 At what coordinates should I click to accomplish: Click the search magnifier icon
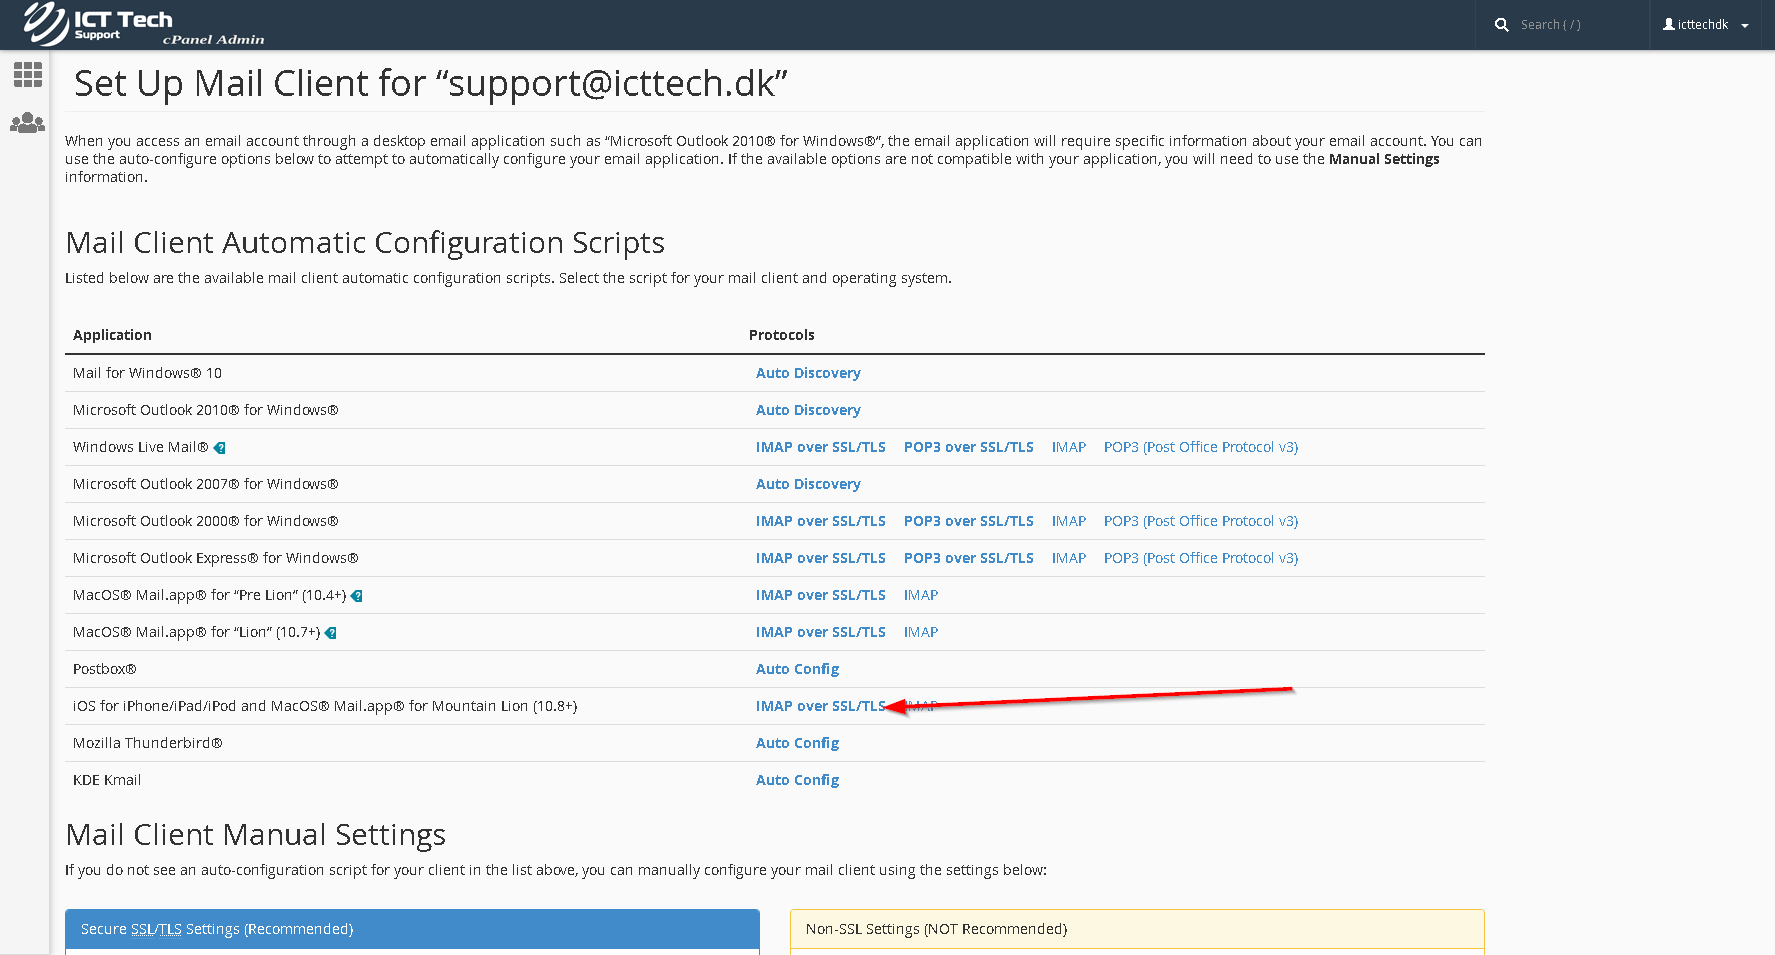pos(1501,24)
